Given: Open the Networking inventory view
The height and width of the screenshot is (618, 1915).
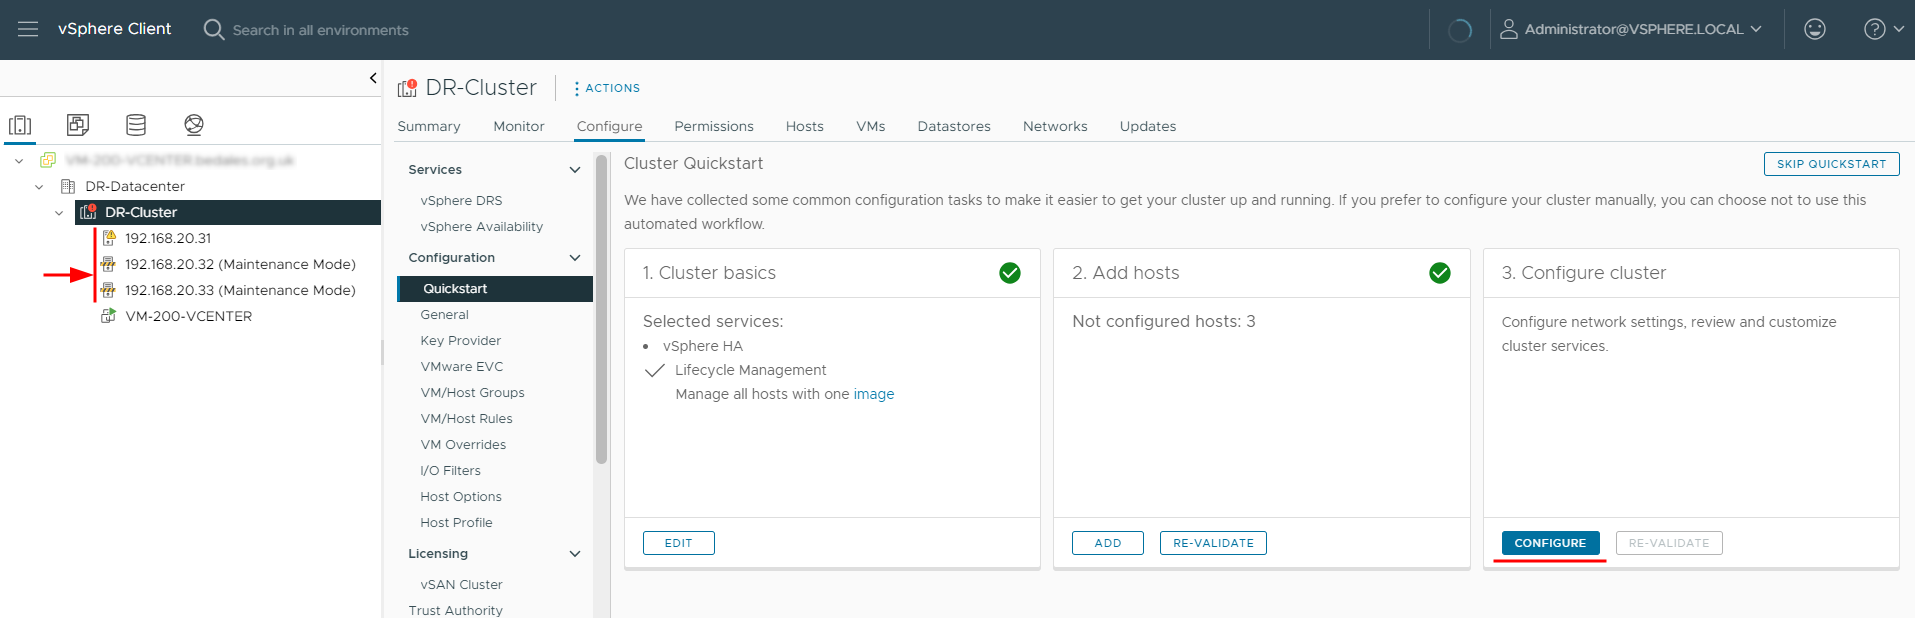Looking at the screenshot, I should point(194,125).
